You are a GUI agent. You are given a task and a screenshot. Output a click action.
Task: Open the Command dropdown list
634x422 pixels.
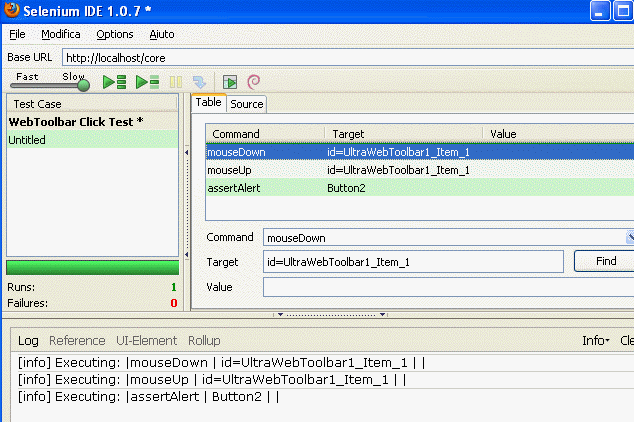630,238
